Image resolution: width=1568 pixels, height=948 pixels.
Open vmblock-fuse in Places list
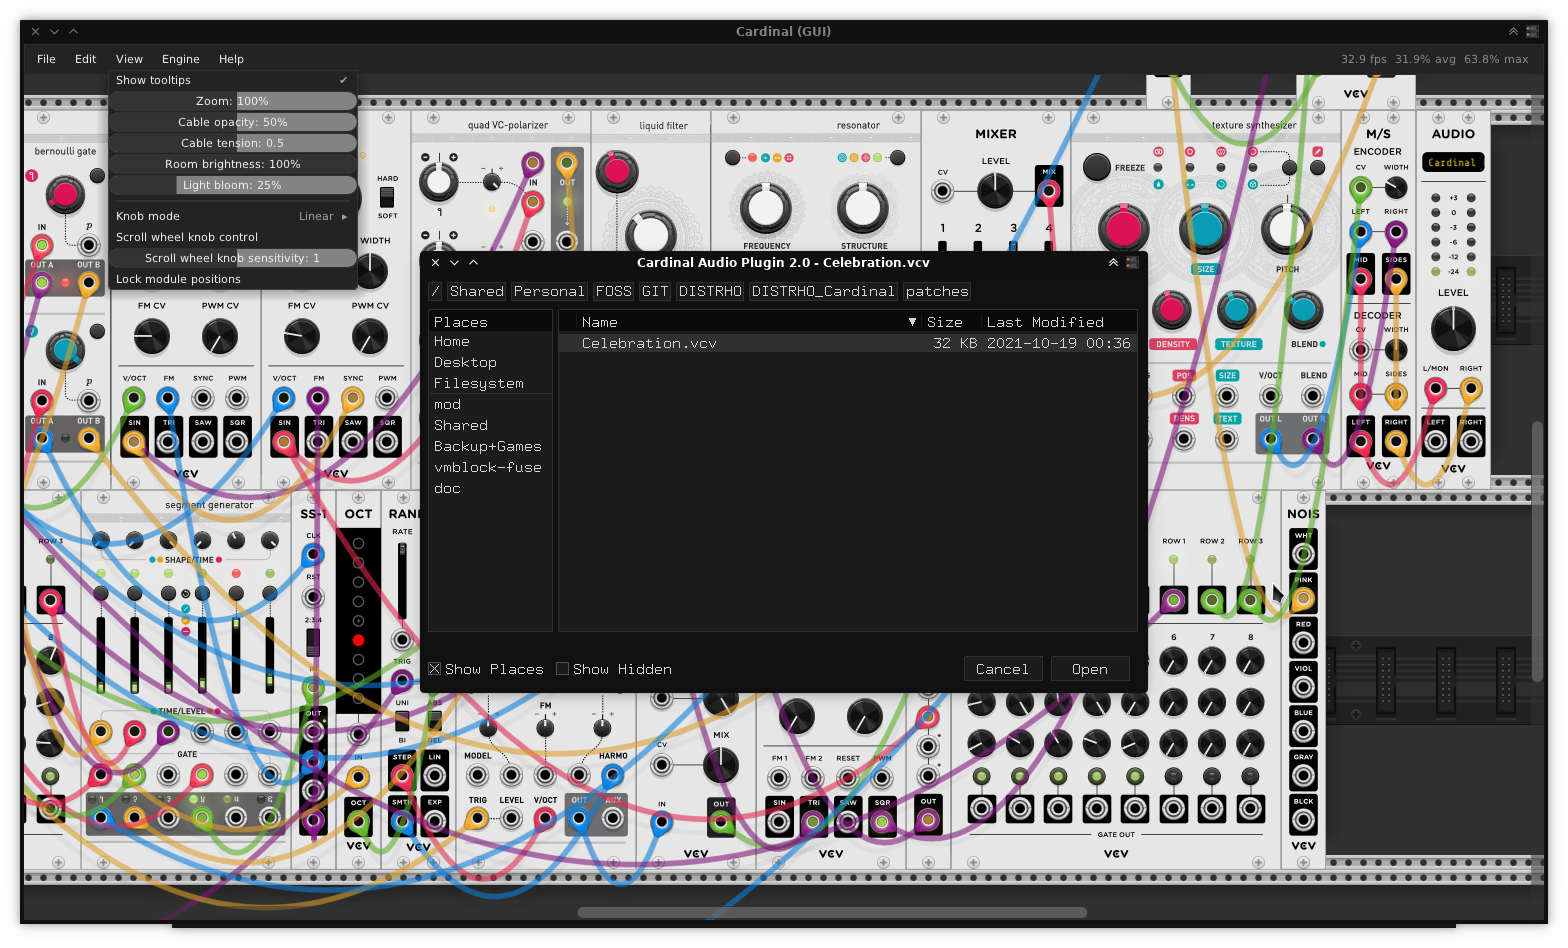[x=490, y=467]
